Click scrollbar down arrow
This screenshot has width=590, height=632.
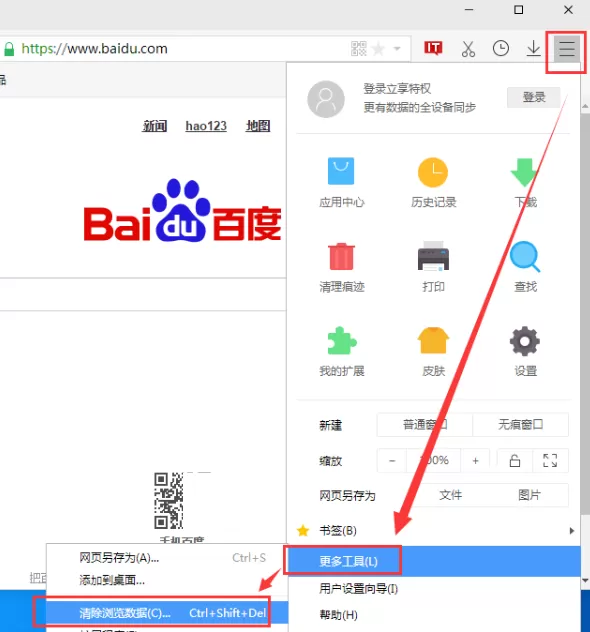click(x=585, y=581)
